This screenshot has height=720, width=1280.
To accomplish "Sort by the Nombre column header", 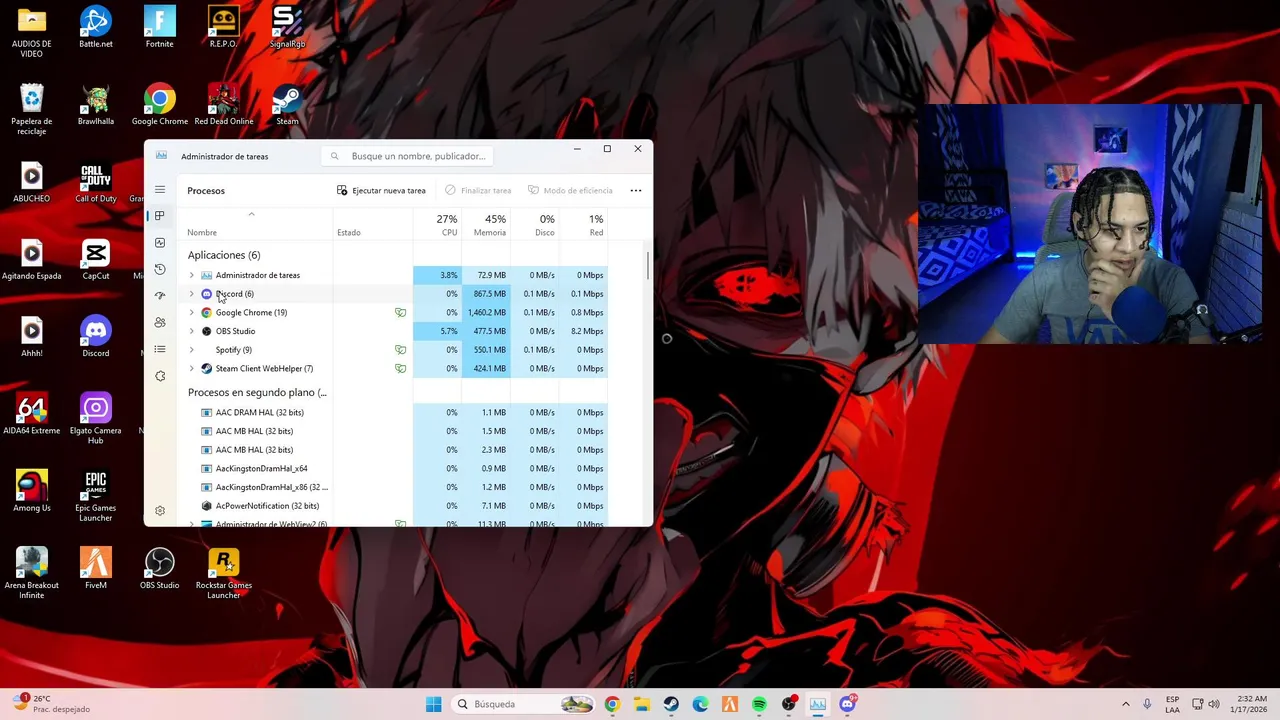I will (202, 232).
